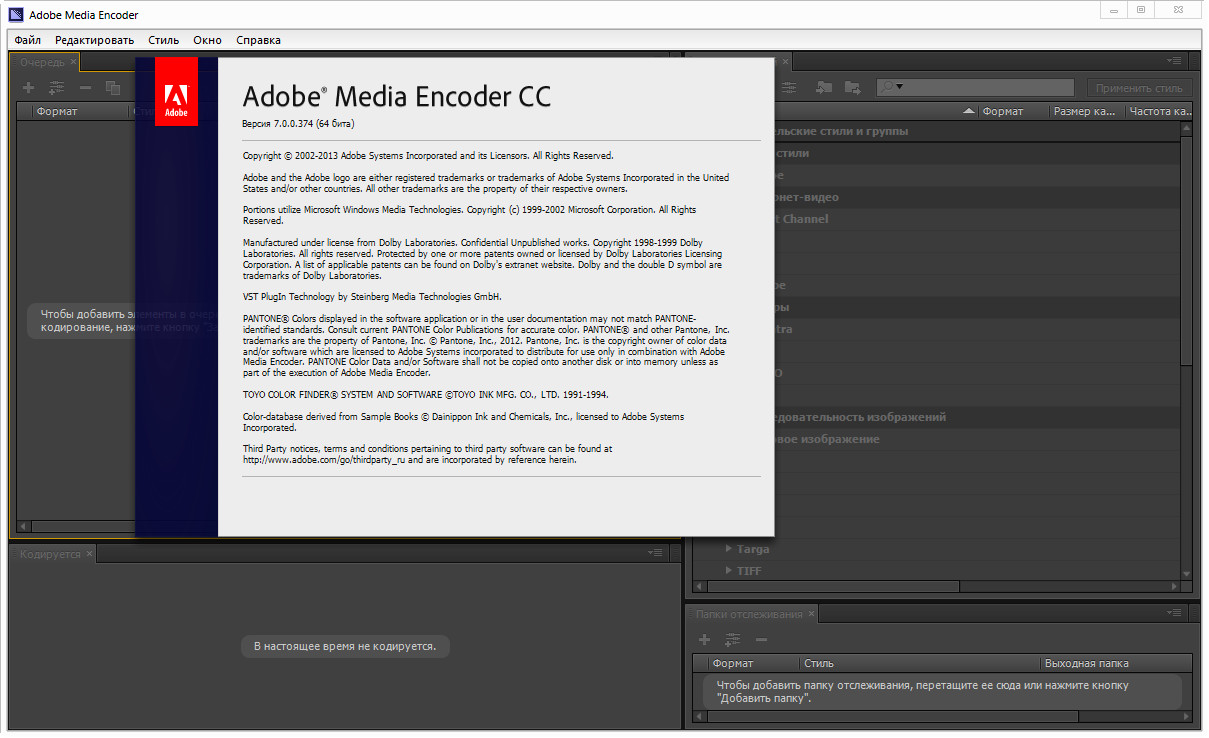1209x738 pixels.
Task: Click the Add folder plus icon in Папки отслеживания
Action: 704,639
